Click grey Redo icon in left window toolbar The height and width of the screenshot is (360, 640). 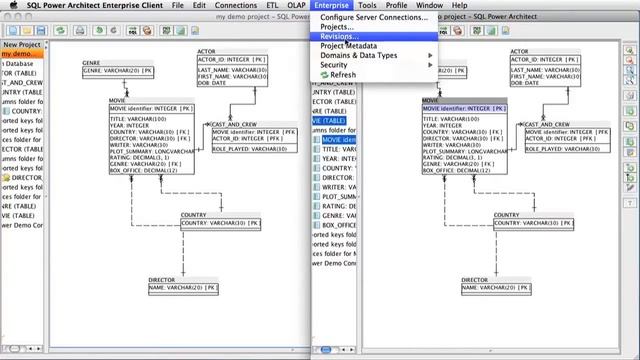(x=113, y=31)
